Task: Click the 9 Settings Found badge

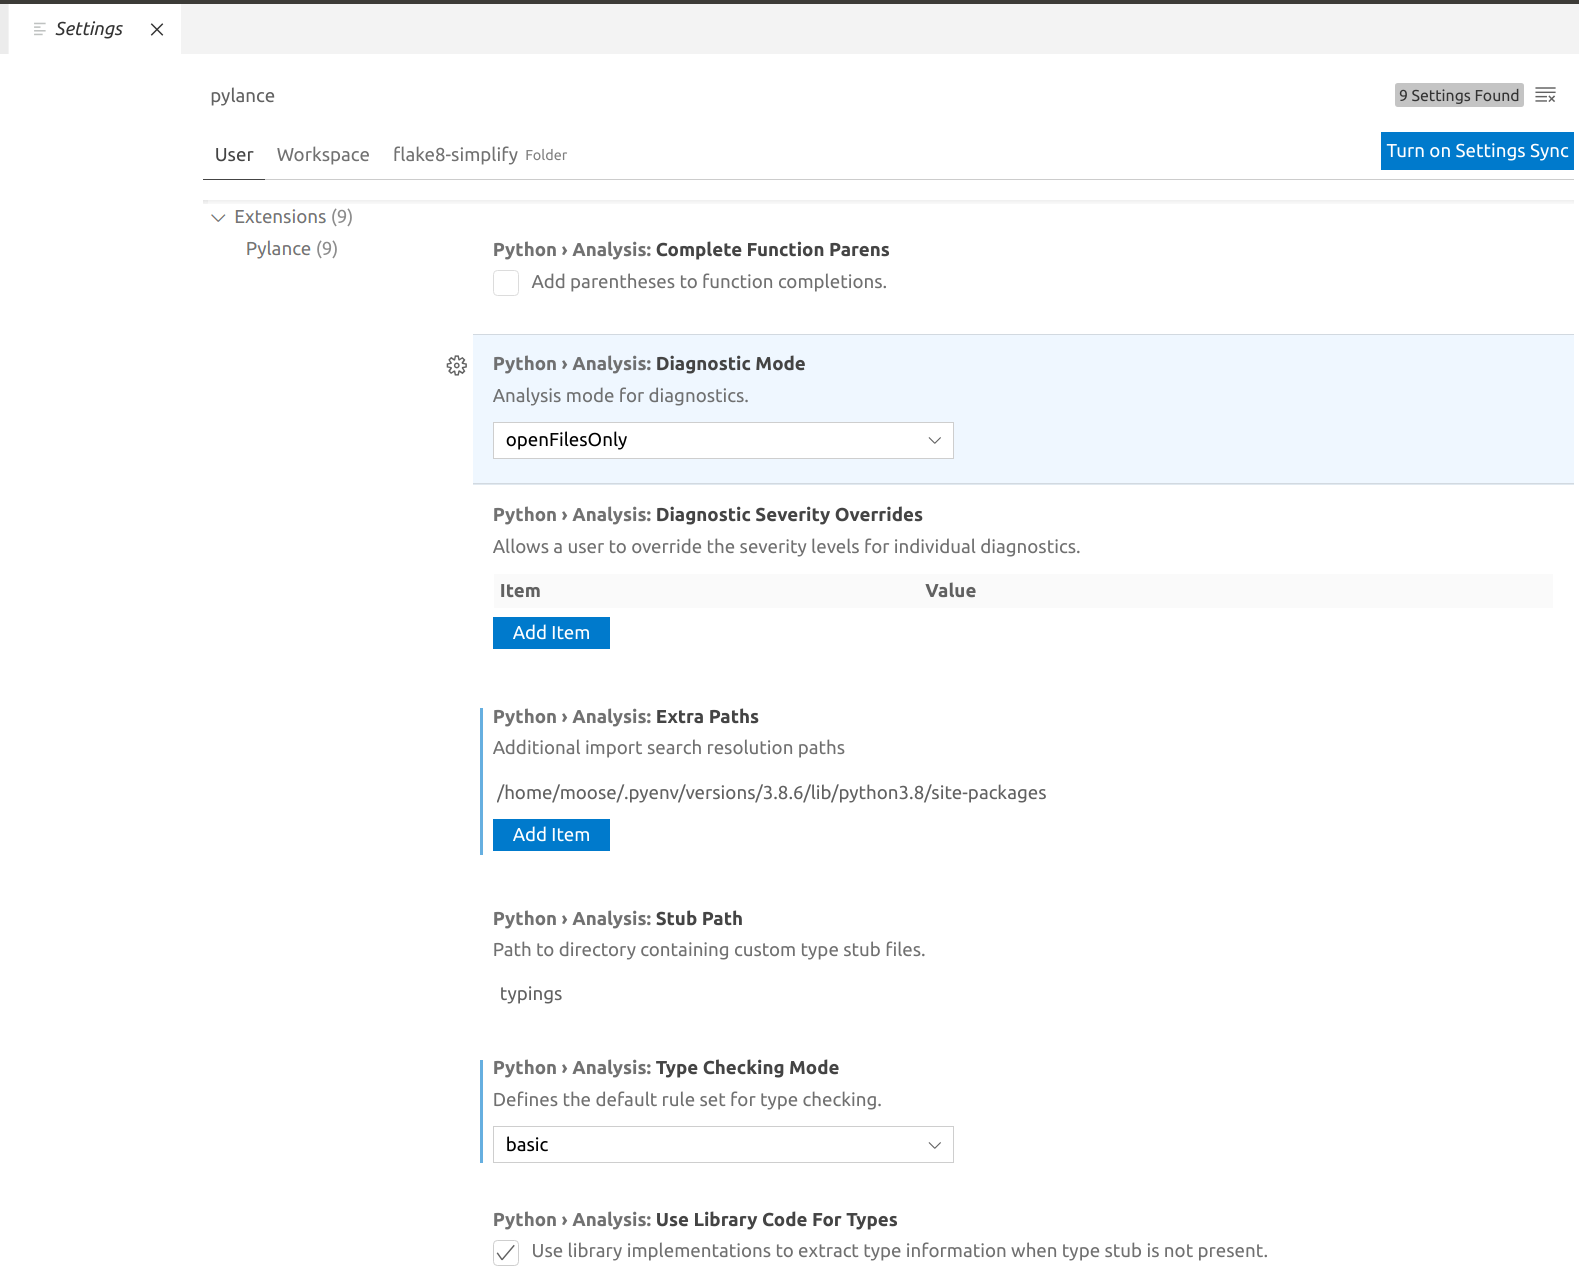Action: tap(1459, 95)
